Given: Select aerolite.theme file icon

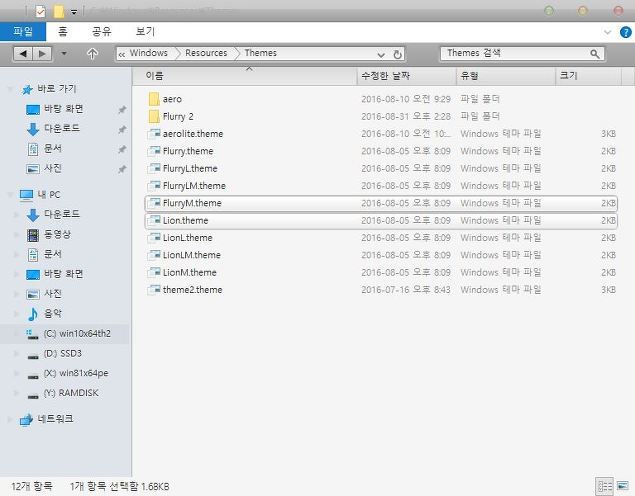Looking at the screenshot, I should coord(154,134).
